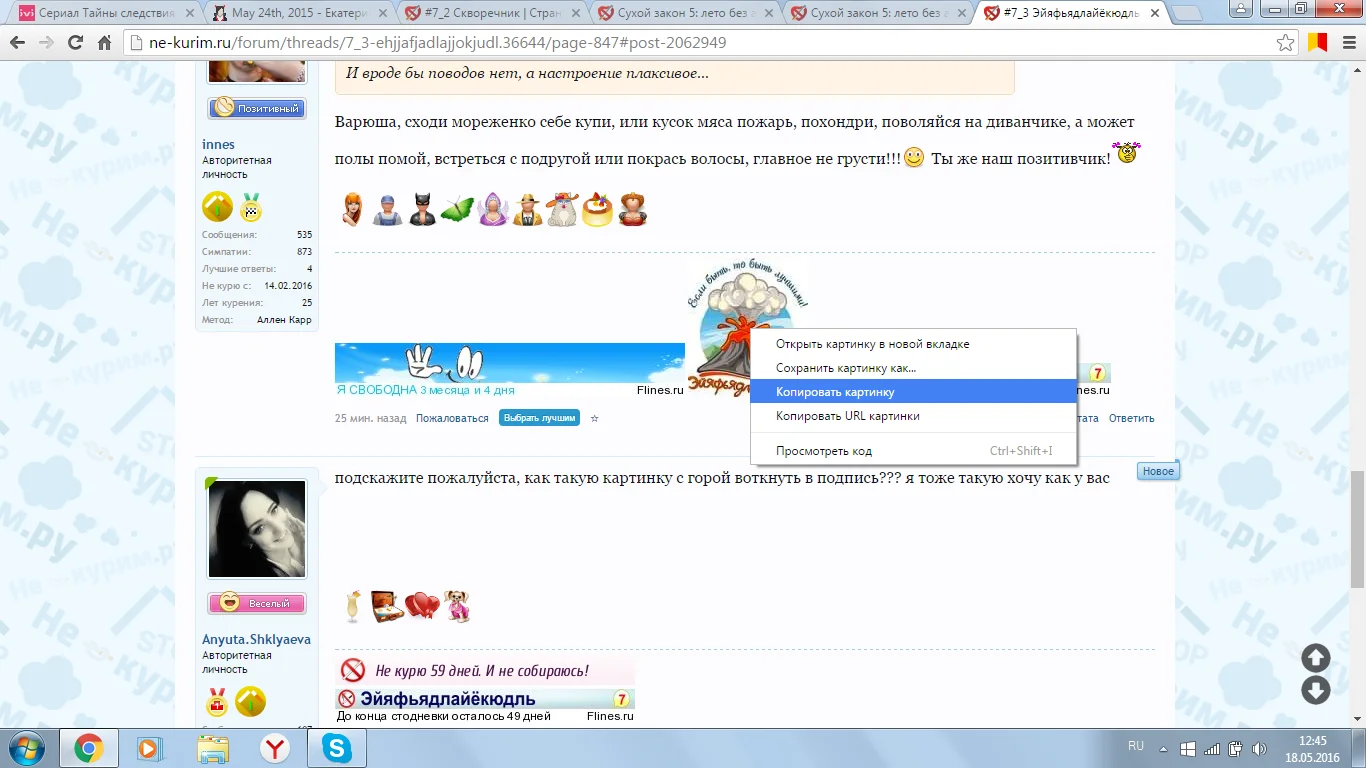Choose 'Сохранить картинку как...'
The image size is (1366, 768).
[x=913, y=368]
